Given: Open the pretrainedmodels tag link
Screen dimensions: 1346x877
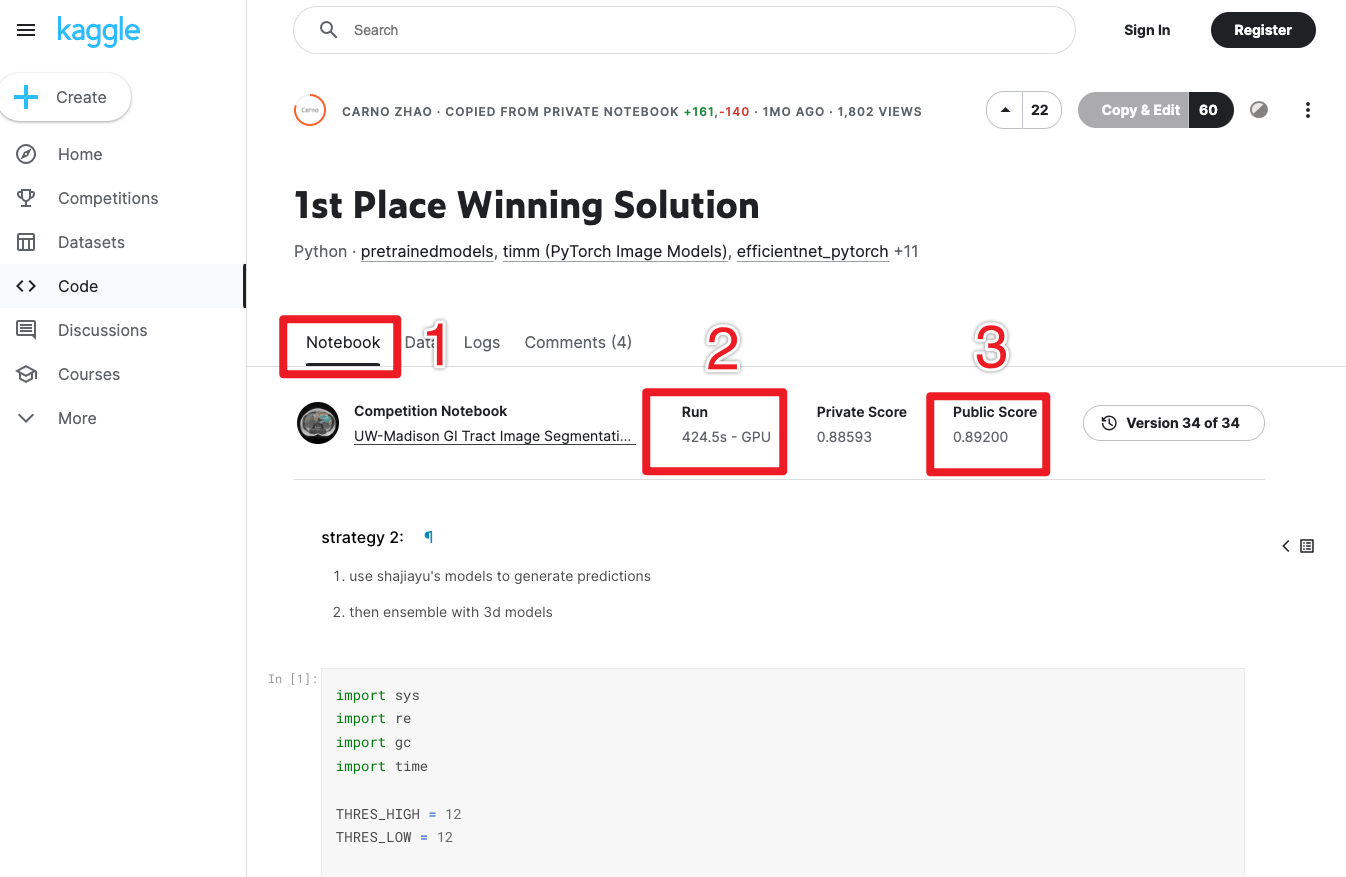Looking at the screenshot, I should coord(427,252).
